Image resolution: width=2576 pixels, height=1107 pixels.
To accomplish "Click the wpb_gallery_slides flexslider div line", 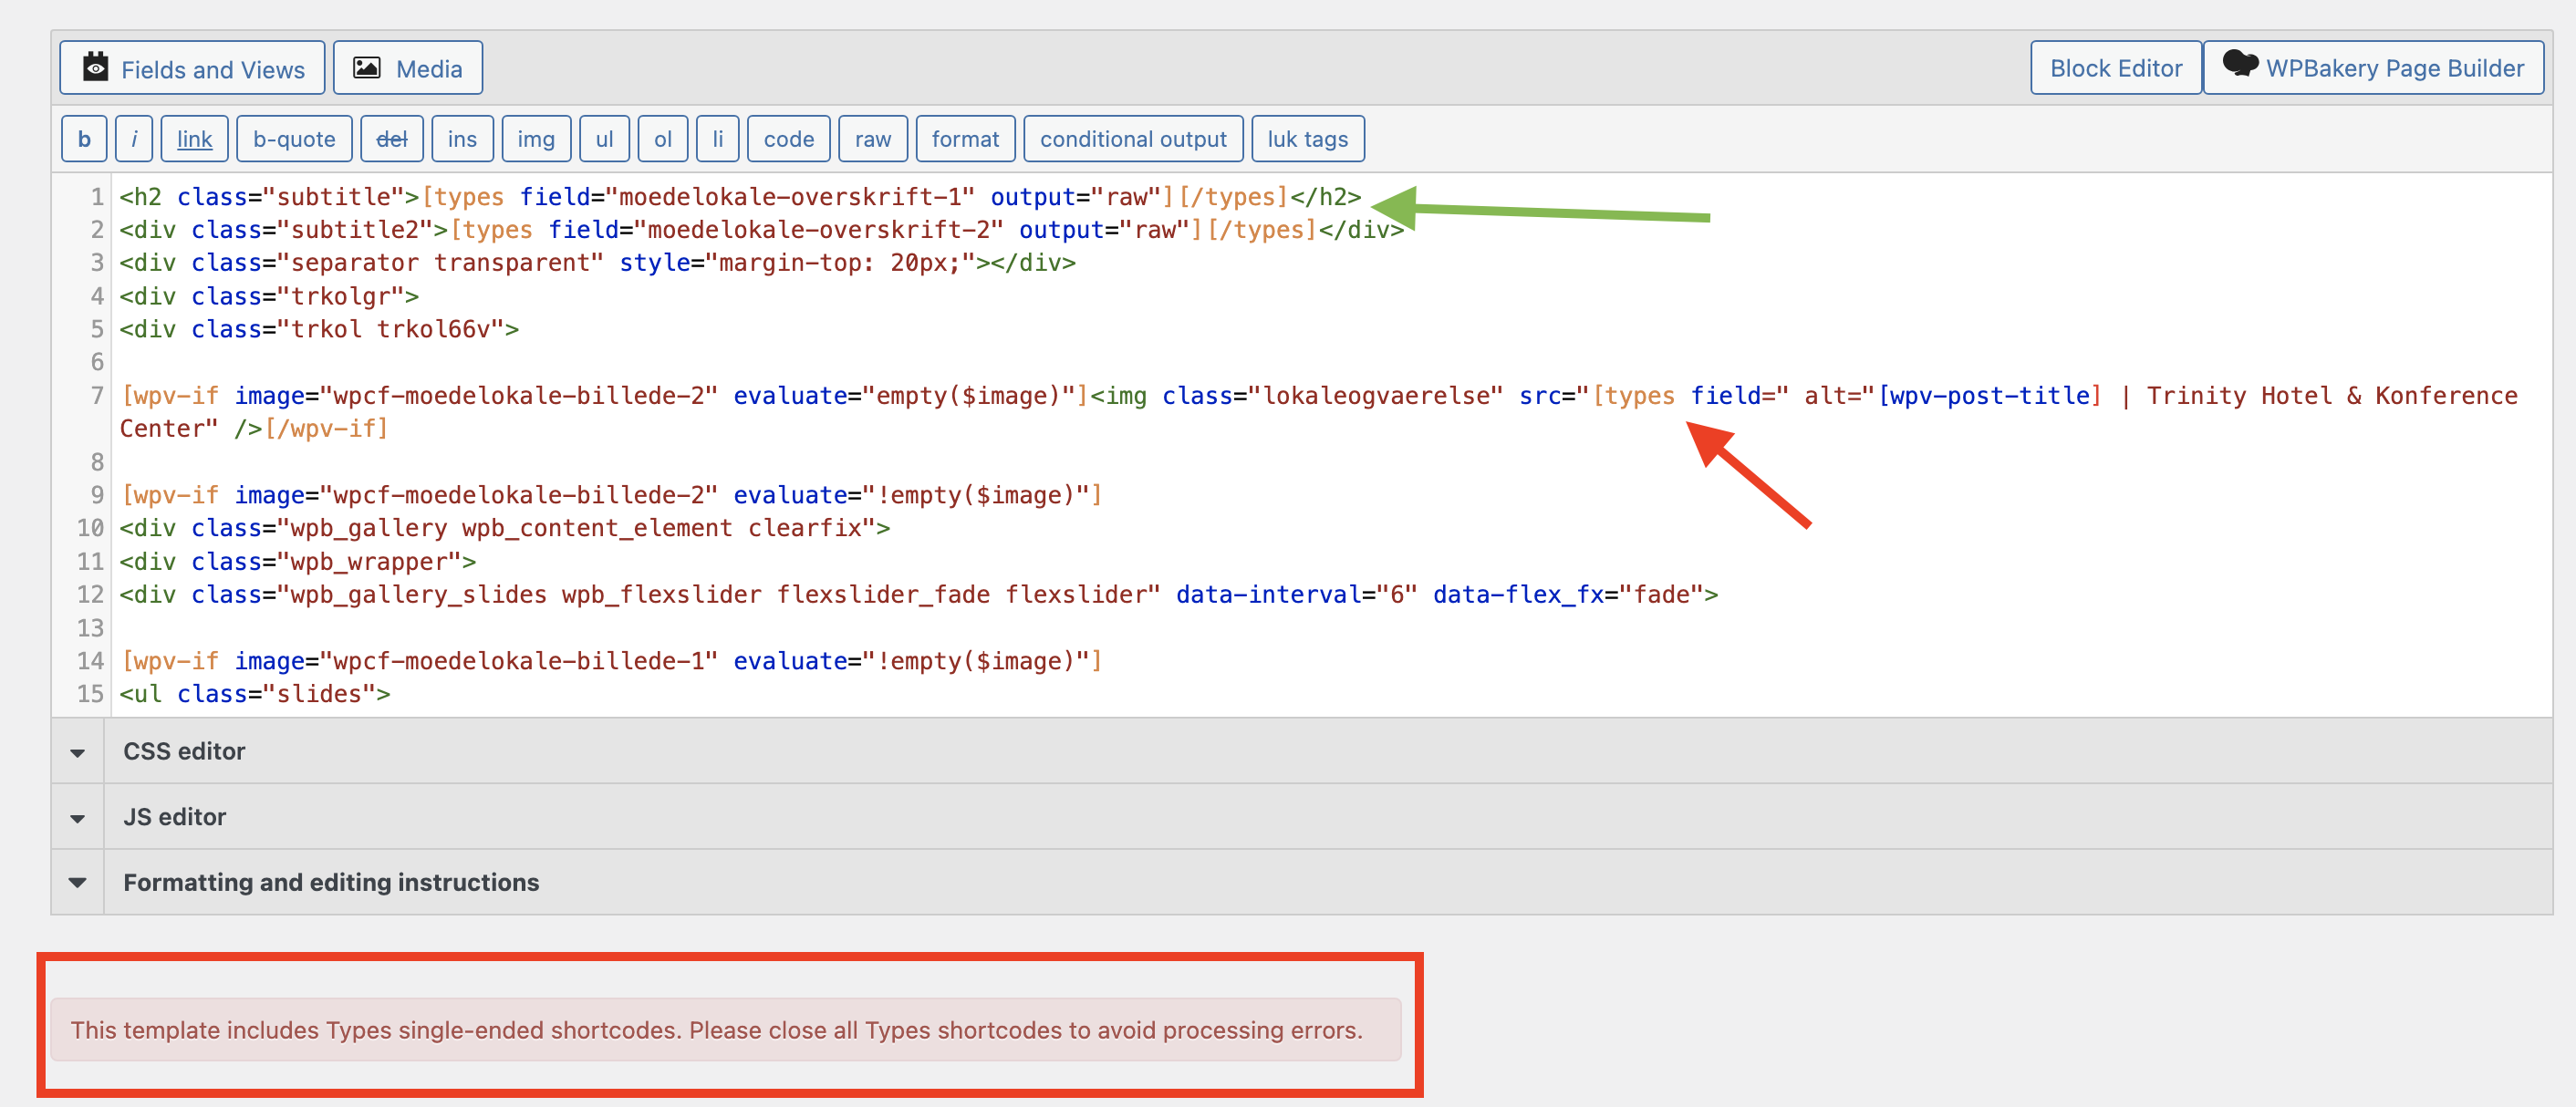I will pyautogui.click(x=919, y=595).
